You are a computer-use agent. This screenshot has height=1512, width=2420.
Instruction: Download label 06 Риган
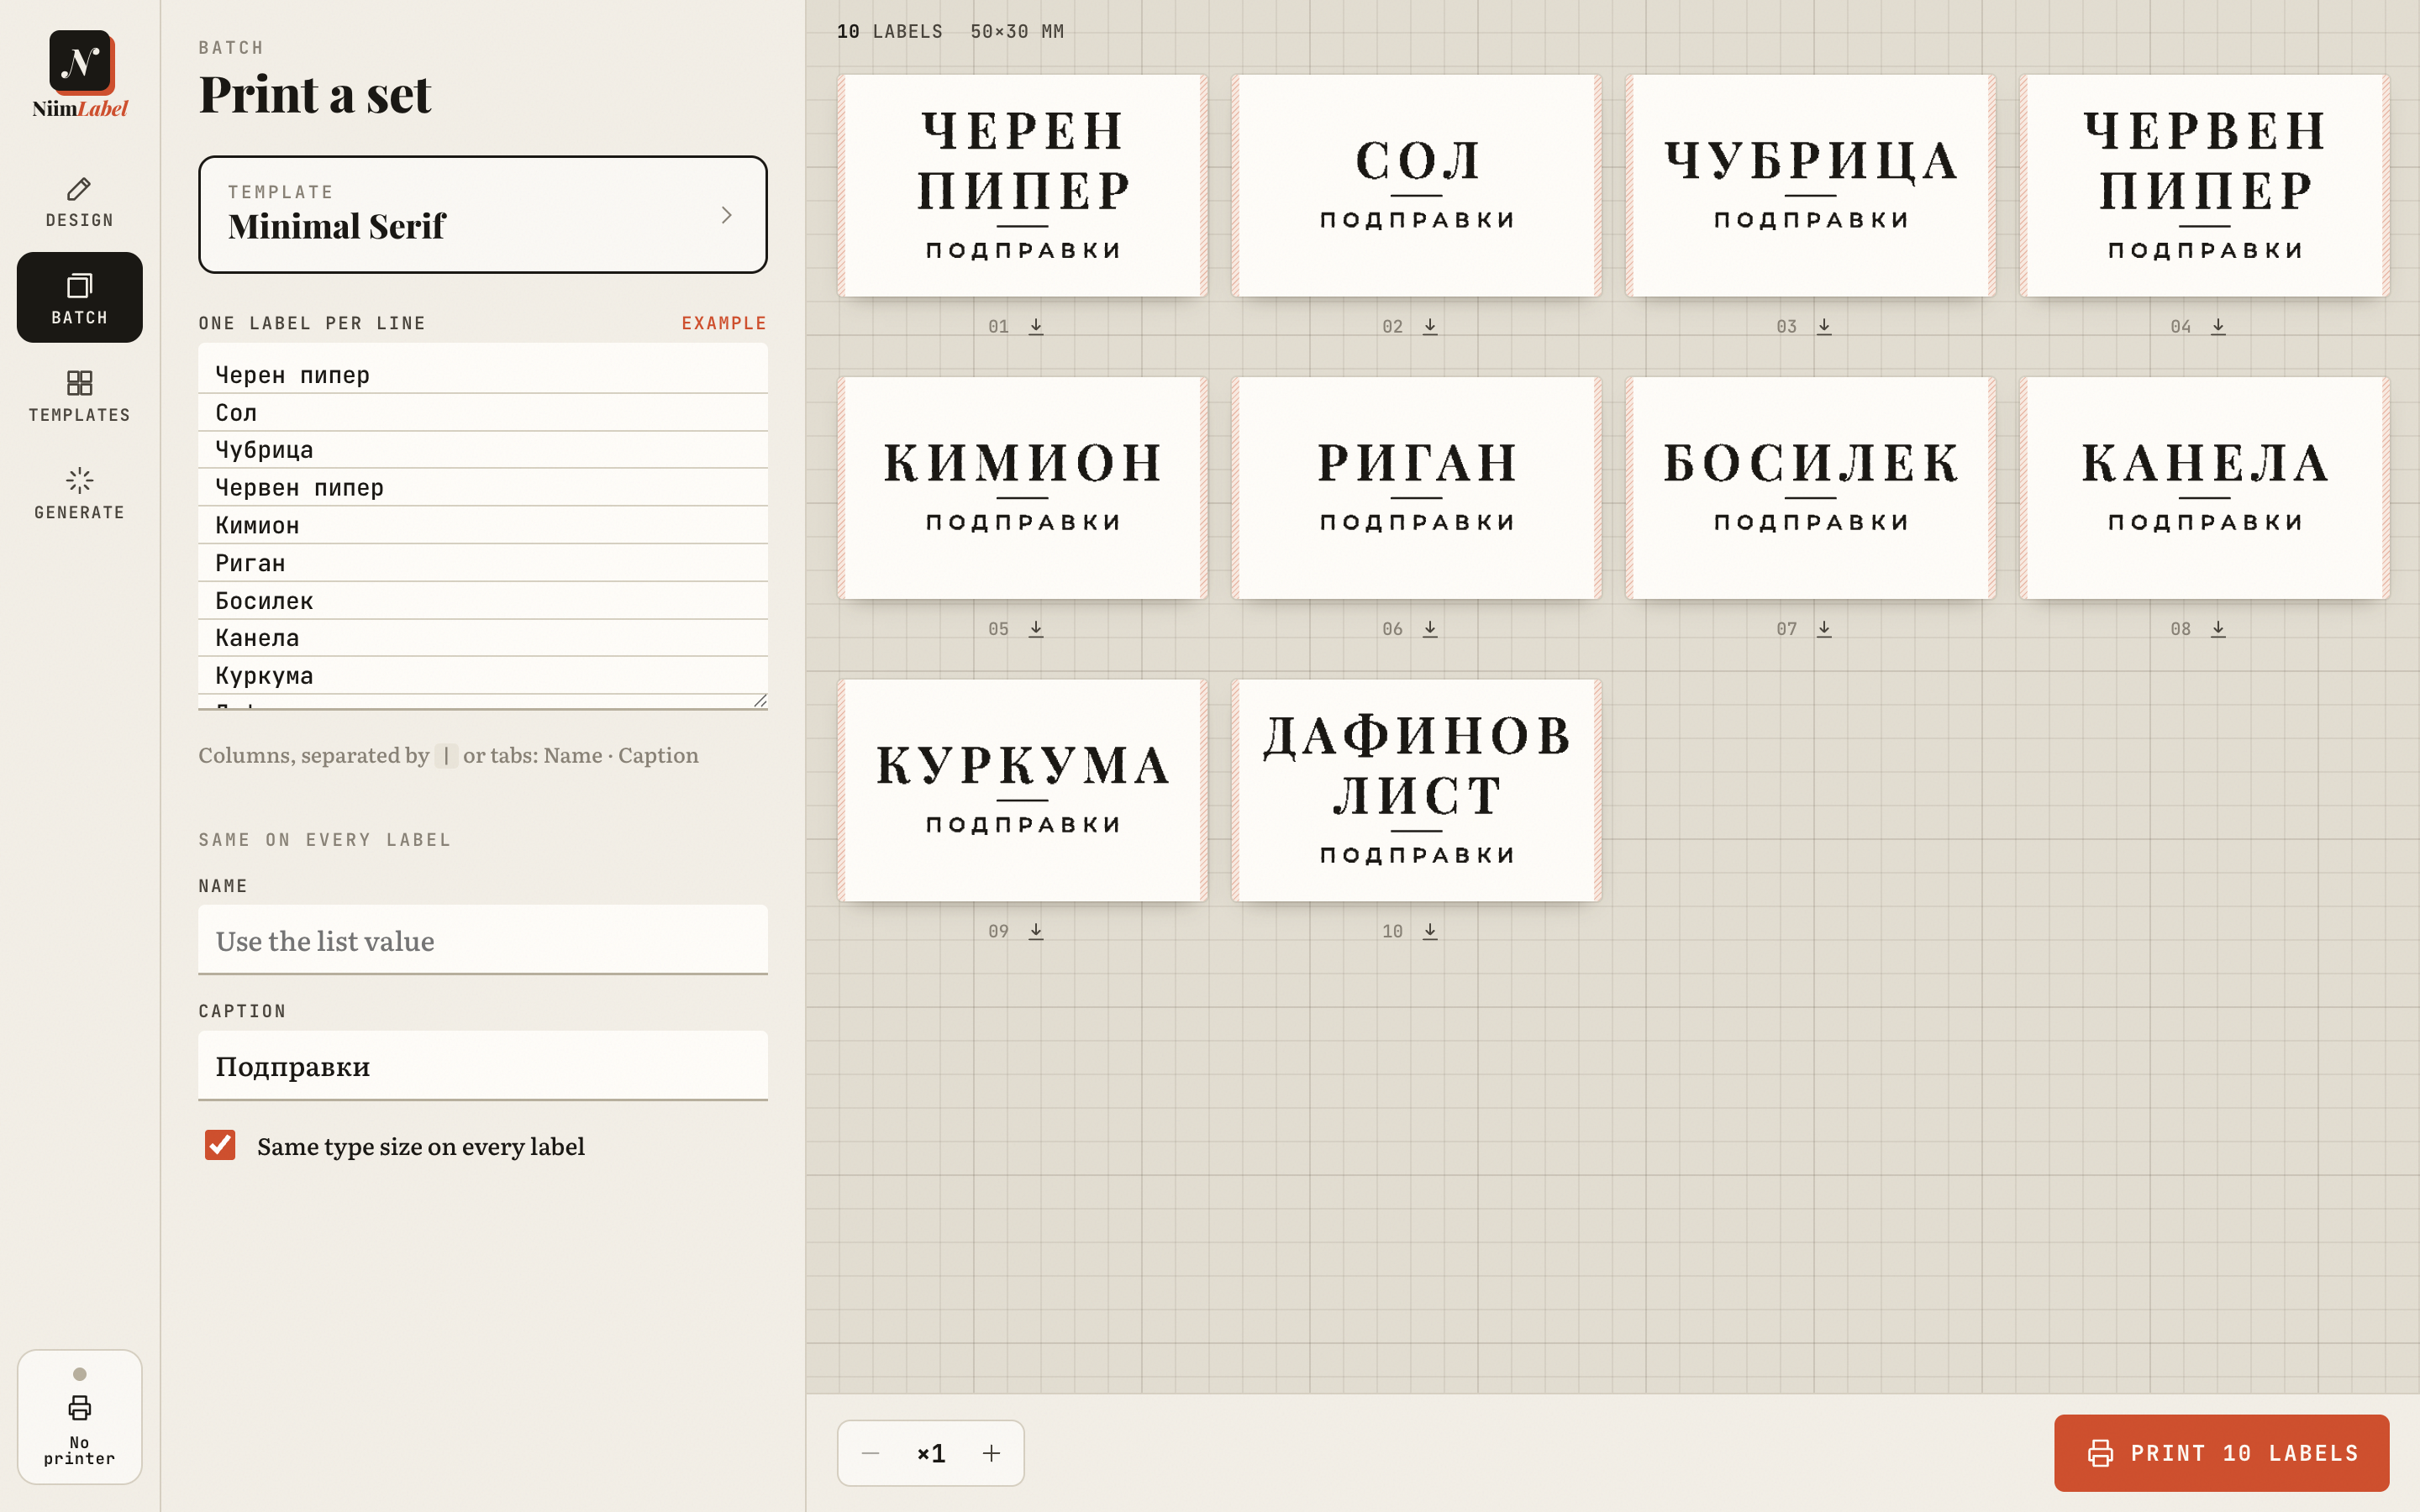(1430, 628)
